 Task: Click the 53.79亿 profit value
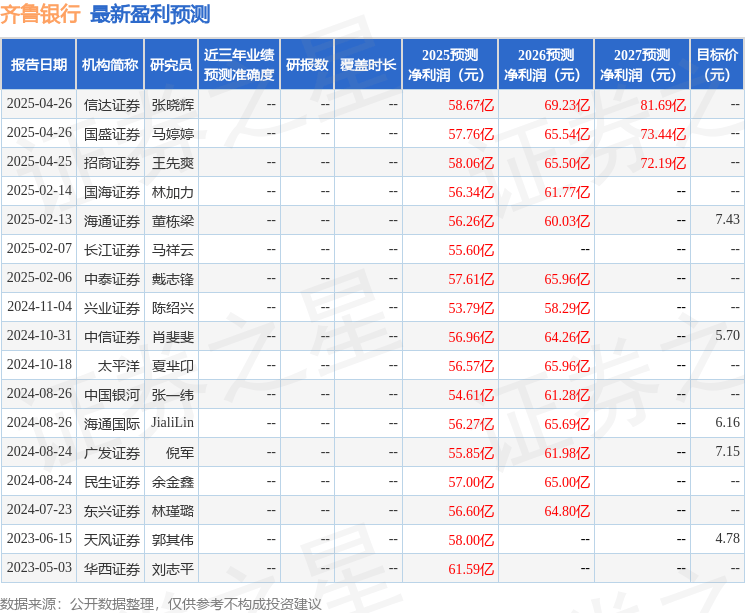471,308
